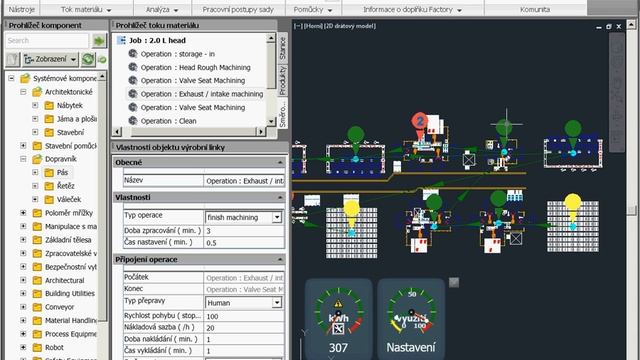640x360 pixels.
Task: Click the [-] viewport controls label
Action: (x=298, y=26)
